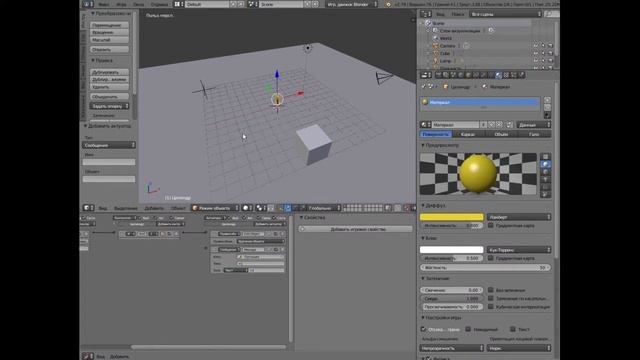
Task: Click the Camera icon in the outliner
Action: (x=436, y=46)
